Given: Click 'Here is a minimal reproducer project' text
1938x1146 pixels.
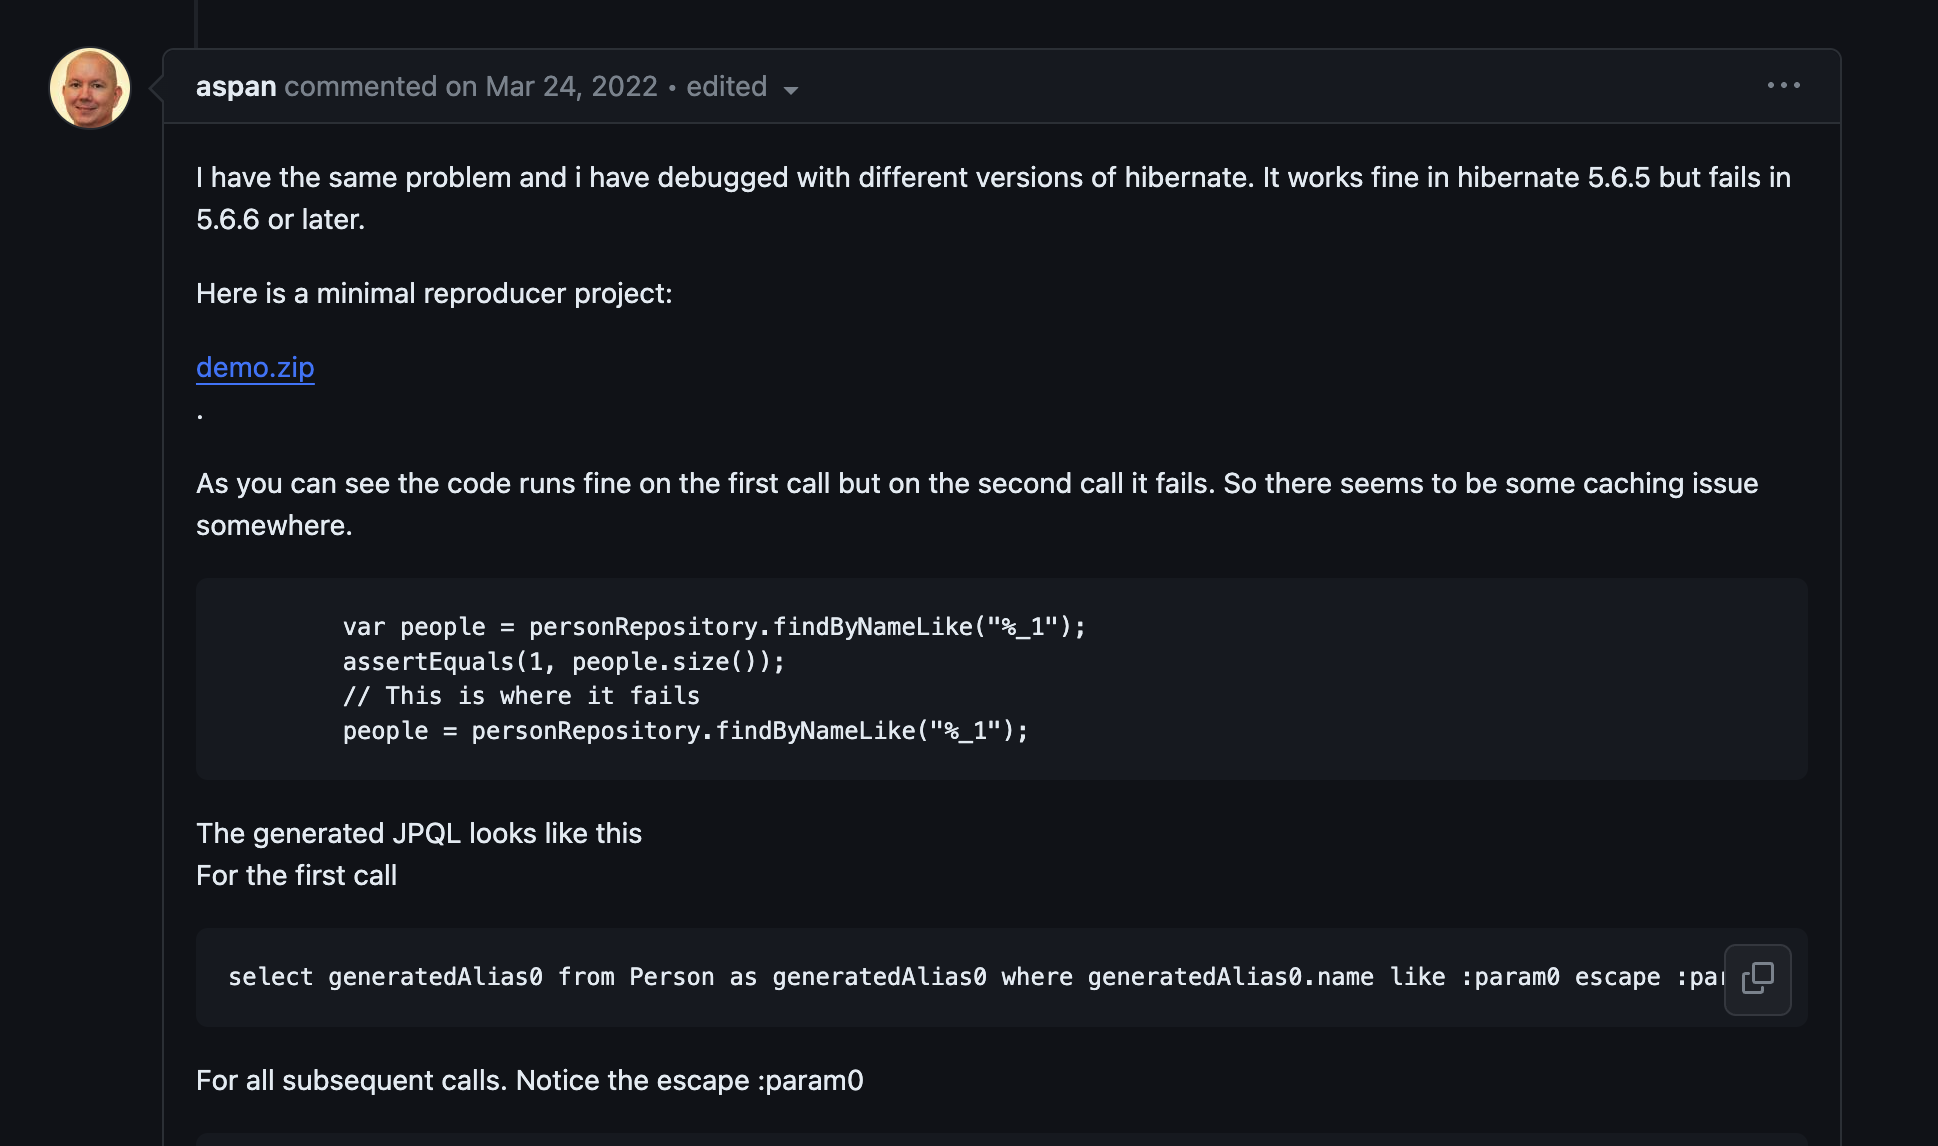Looking at the screenshot, I should click(x=434, y=293).
